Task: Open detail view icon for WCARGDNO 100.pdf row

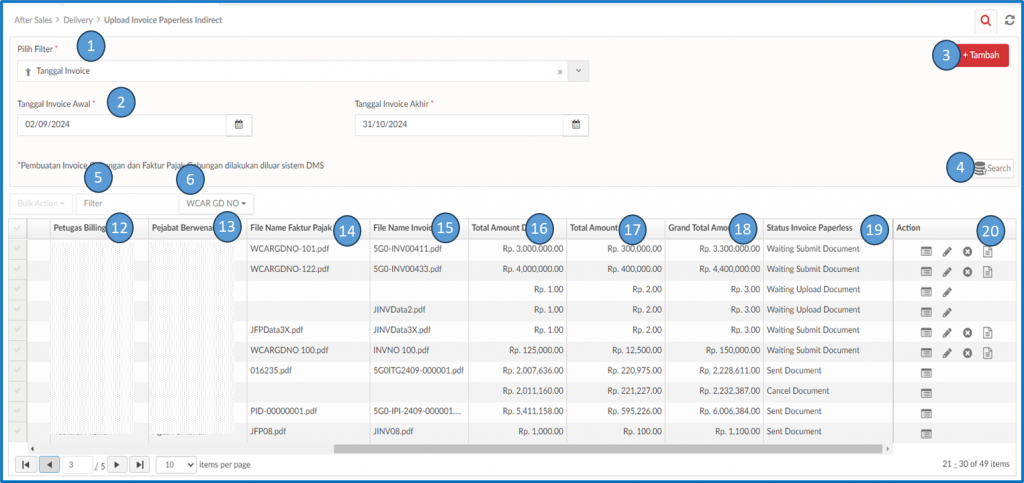Action: click(926, 353)
